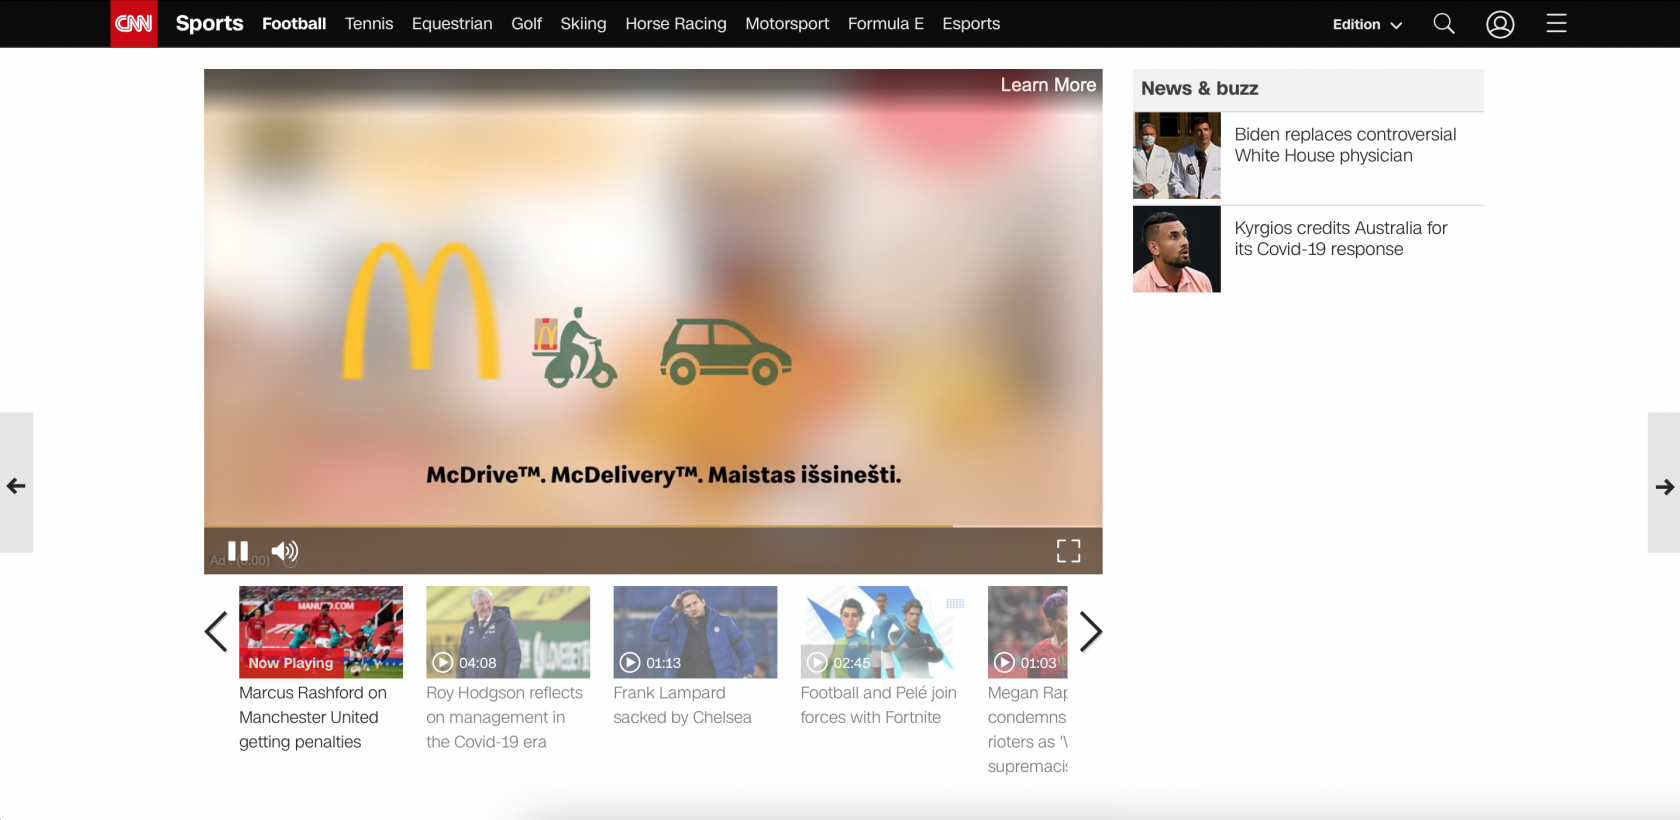Open the Motorsport section
Viewport: 1680px width, 820px height.
coord(787,23)
